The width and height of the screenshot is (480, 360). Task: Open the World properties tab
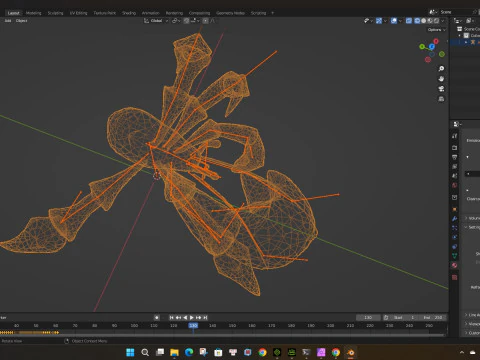point(455,185)
